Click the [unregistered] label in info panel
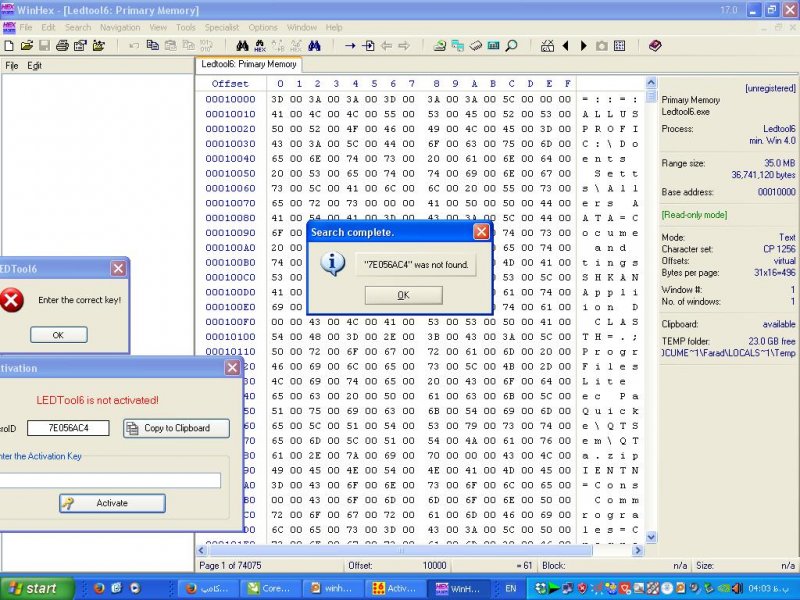The width and height of the screenshot is (800, 600). point(770,88)
